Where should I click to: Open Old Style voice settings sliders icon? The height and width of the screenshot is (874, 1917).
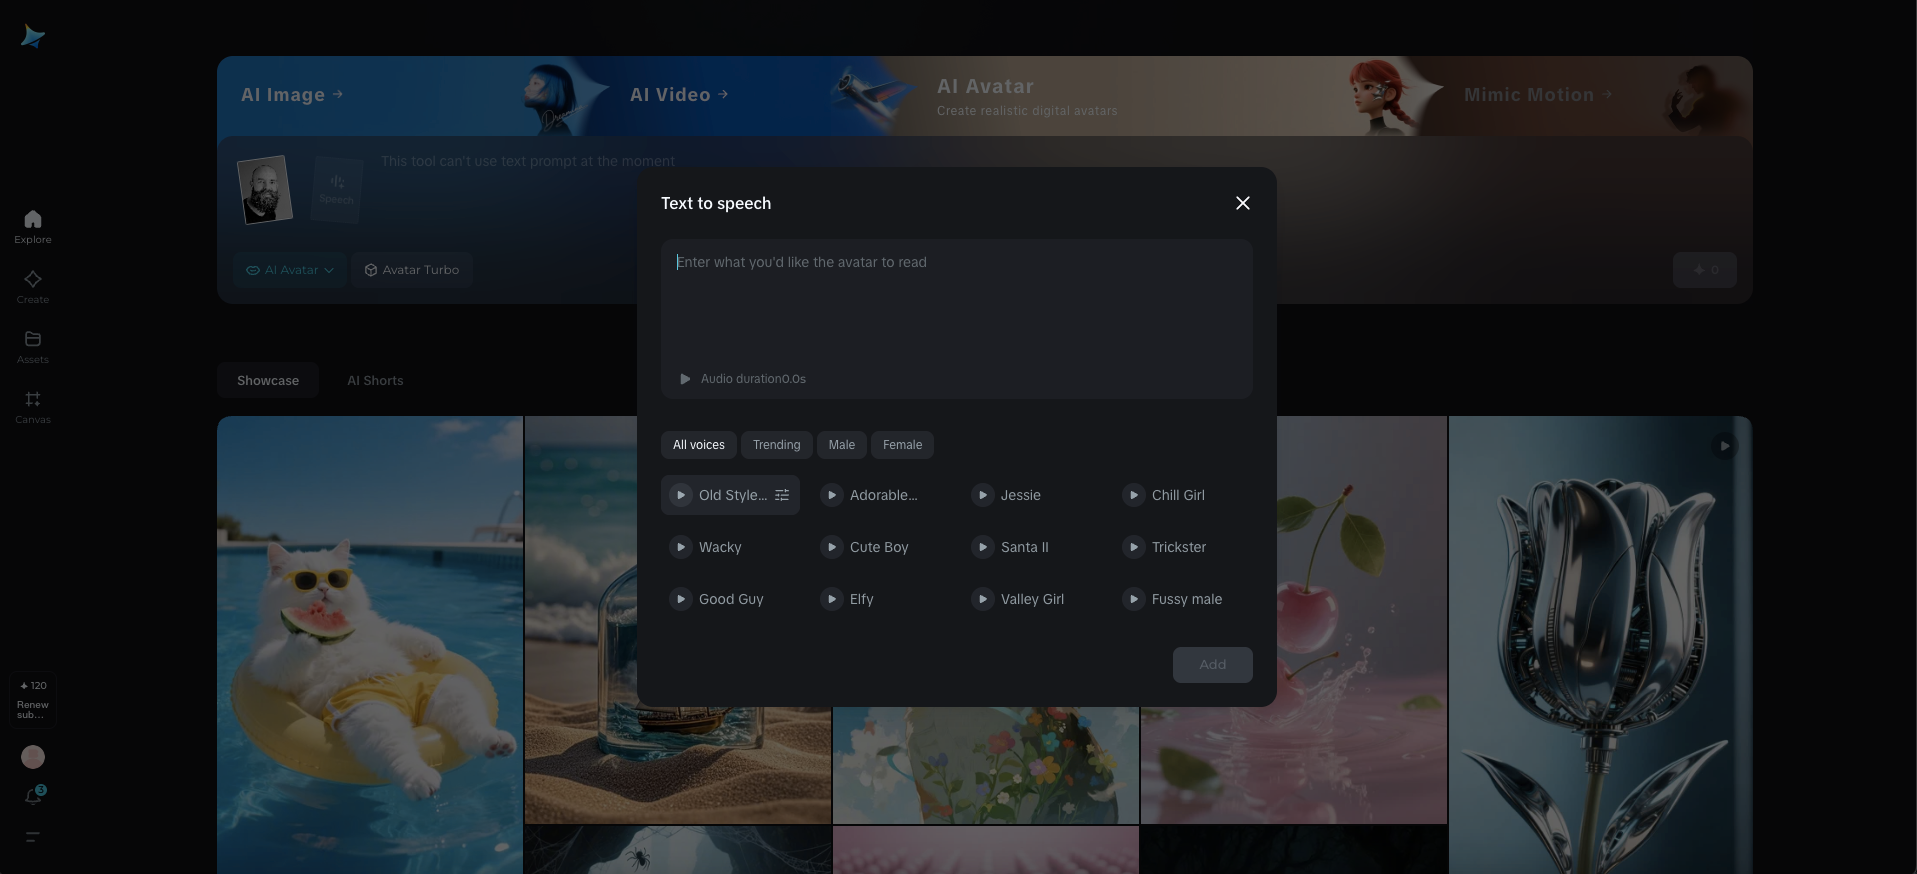782,495
